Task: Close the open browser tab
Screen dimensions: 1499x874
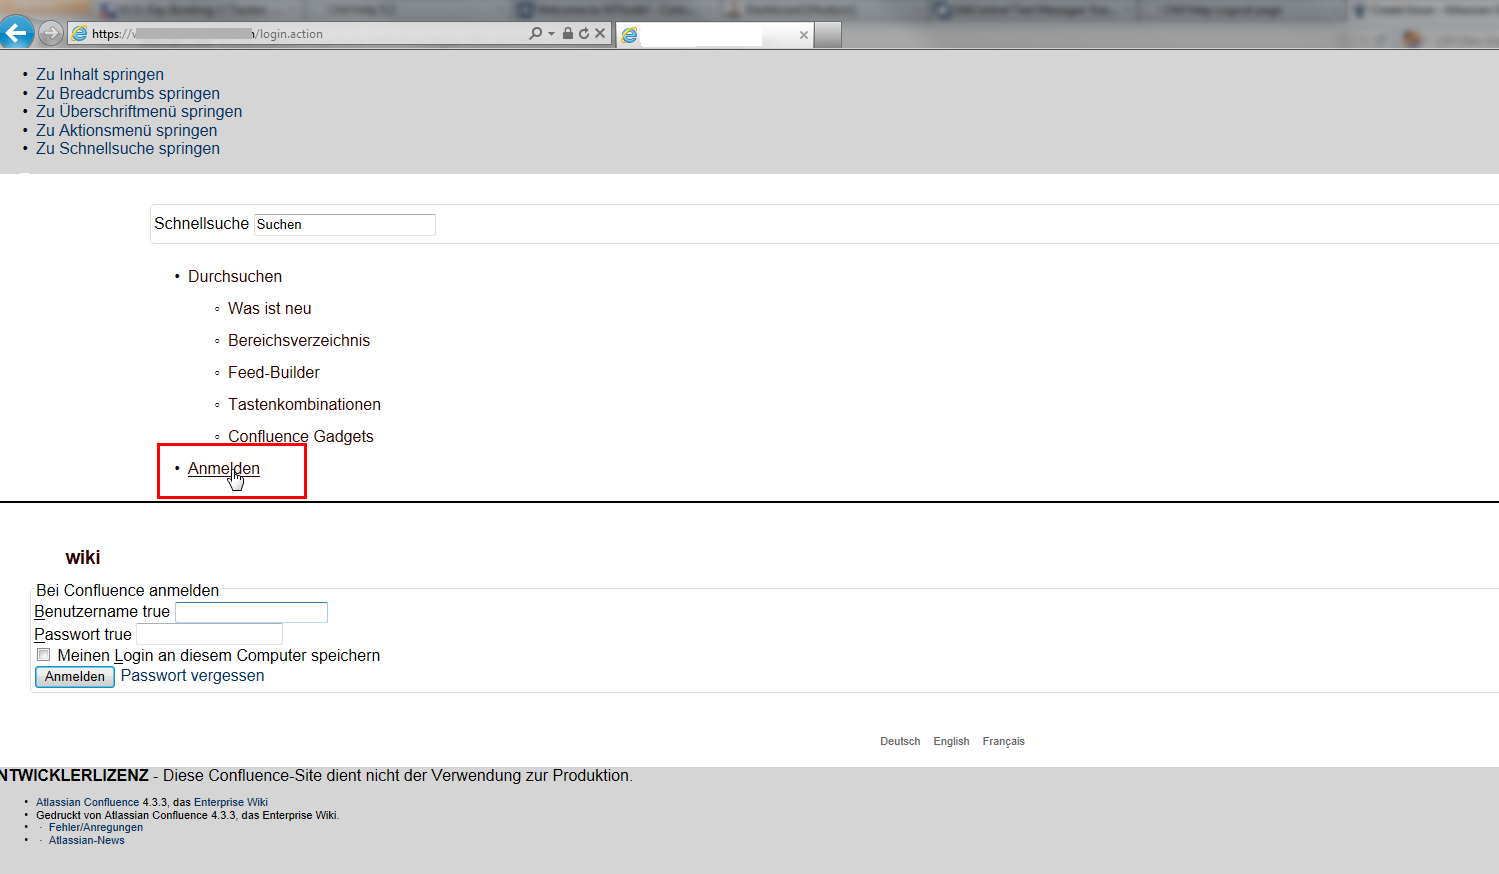Action: tap(803, 35)
